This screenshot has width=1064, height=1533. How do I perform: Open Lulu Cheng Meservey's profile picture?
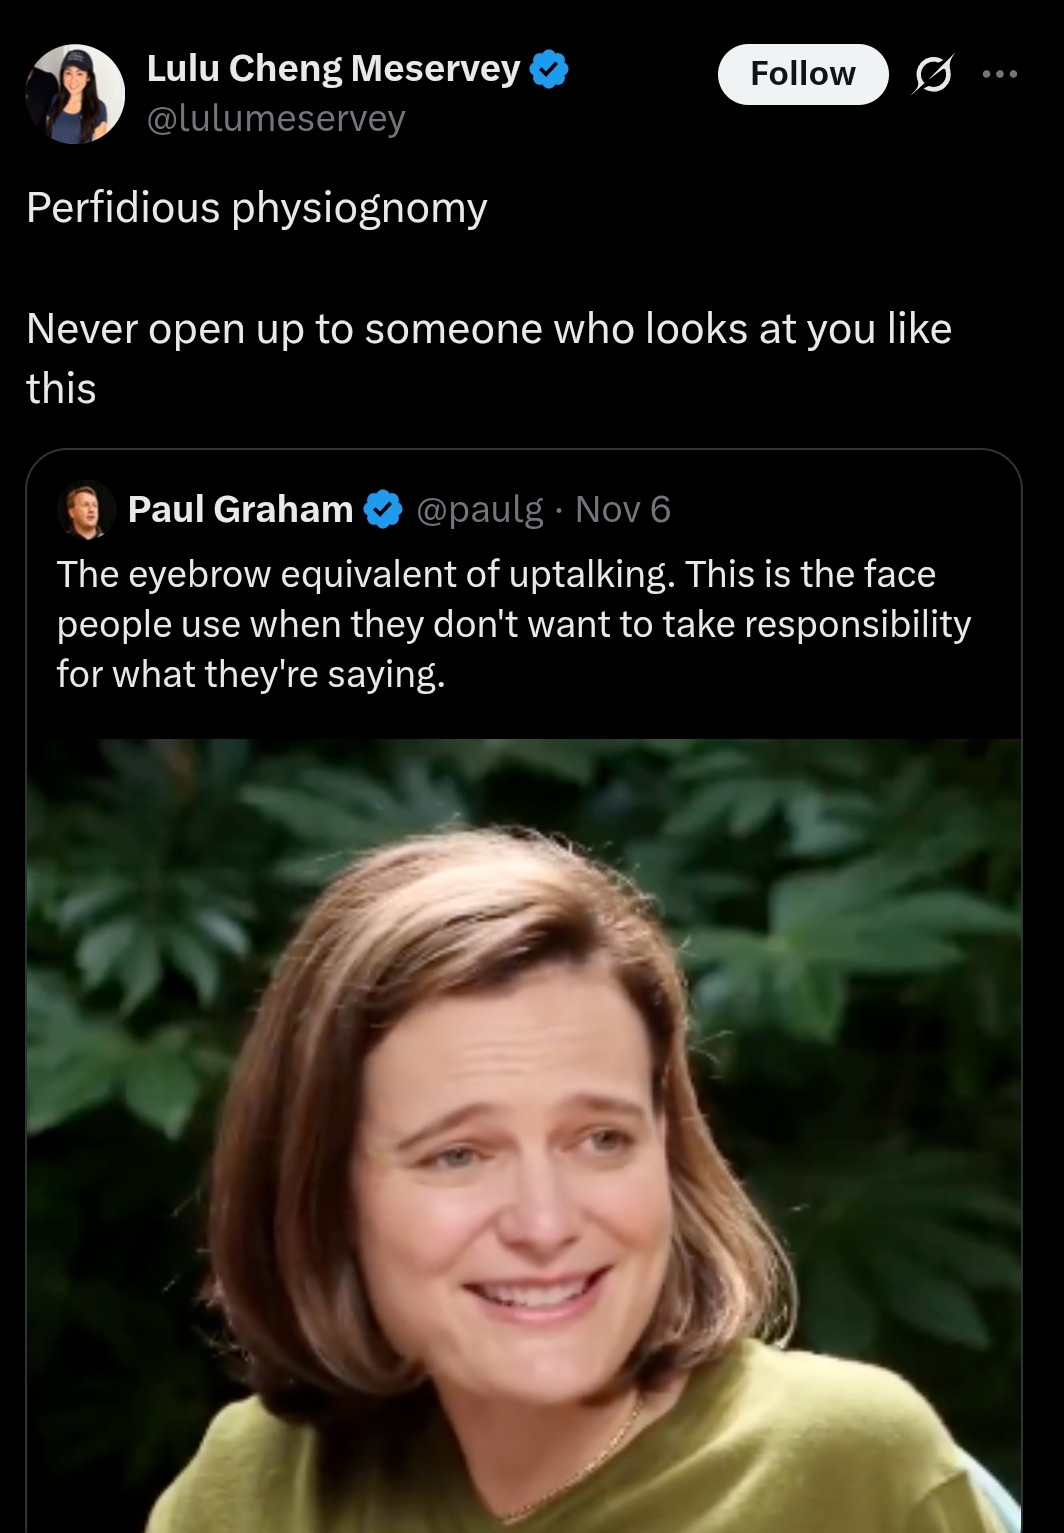tap(75, 93)
